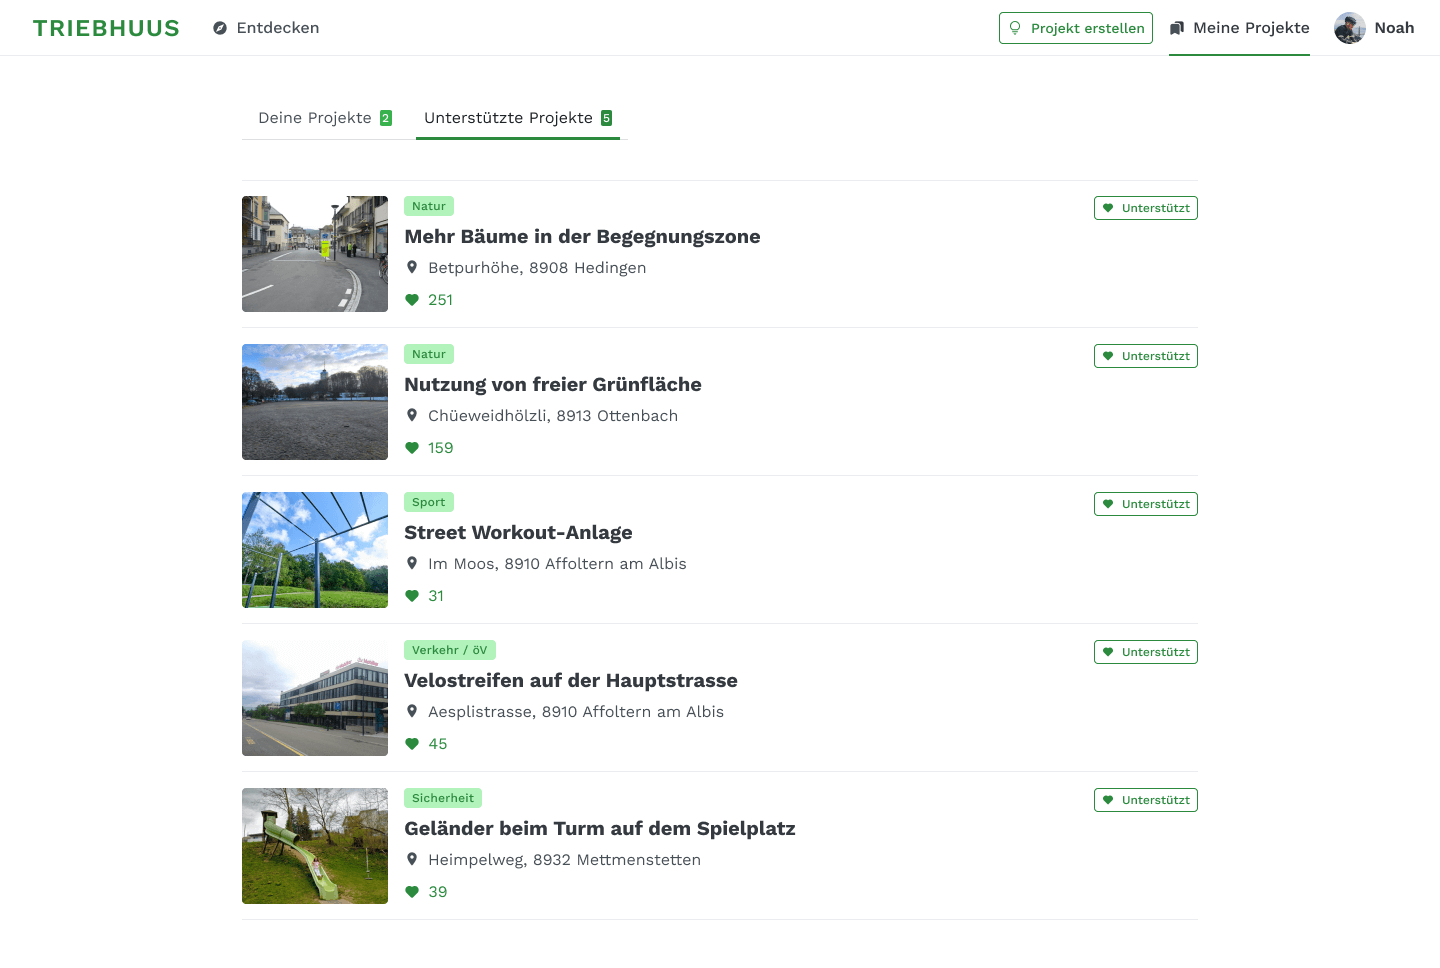Viewport: 1440px width, 968px height.
Task: Click the Verkehr / öV category tag
Action: pyautogui.click(x=449, y=650)
